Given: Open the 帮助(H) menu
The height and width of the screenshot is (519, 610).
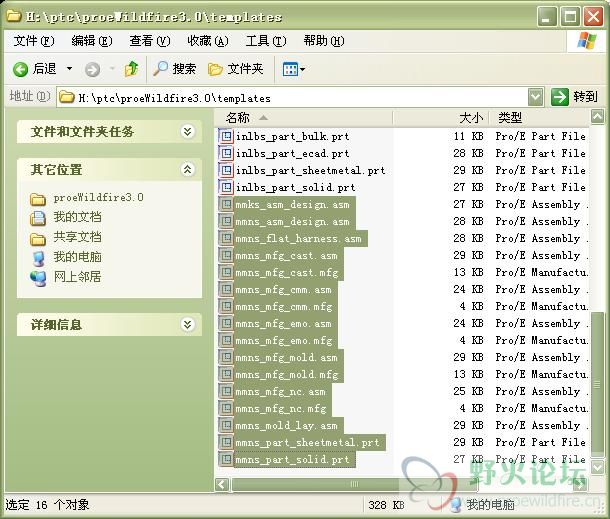Looking at the screenshot, I should point(324,41).
